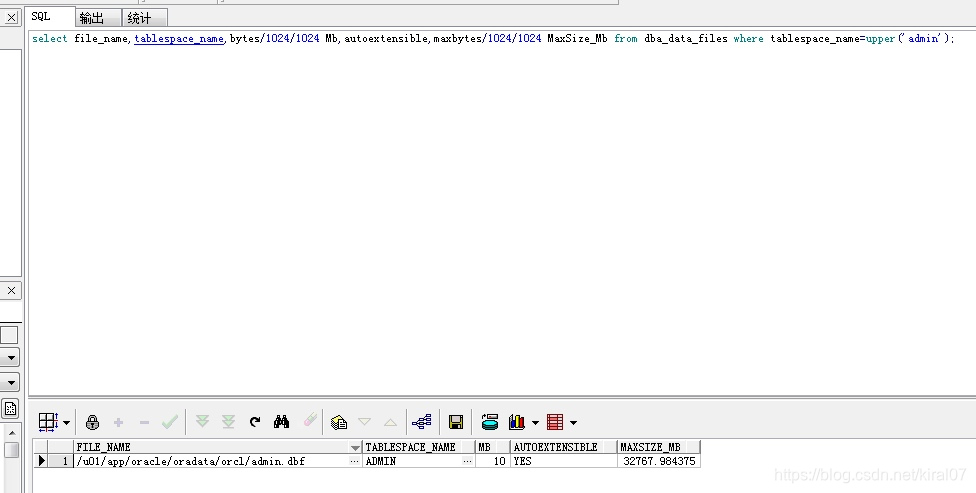
Task: Select row 1 via its row indicator
Action: pos(41,461)
